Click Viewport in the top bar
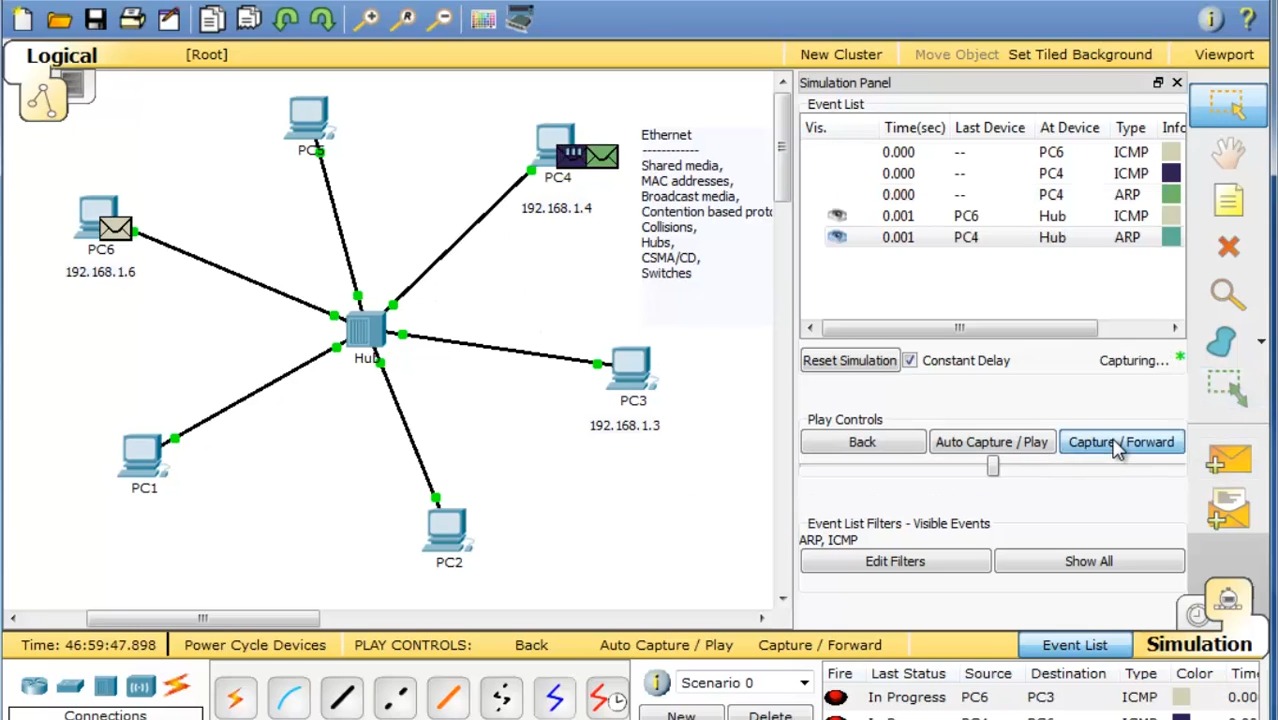 click(1224, 55)
